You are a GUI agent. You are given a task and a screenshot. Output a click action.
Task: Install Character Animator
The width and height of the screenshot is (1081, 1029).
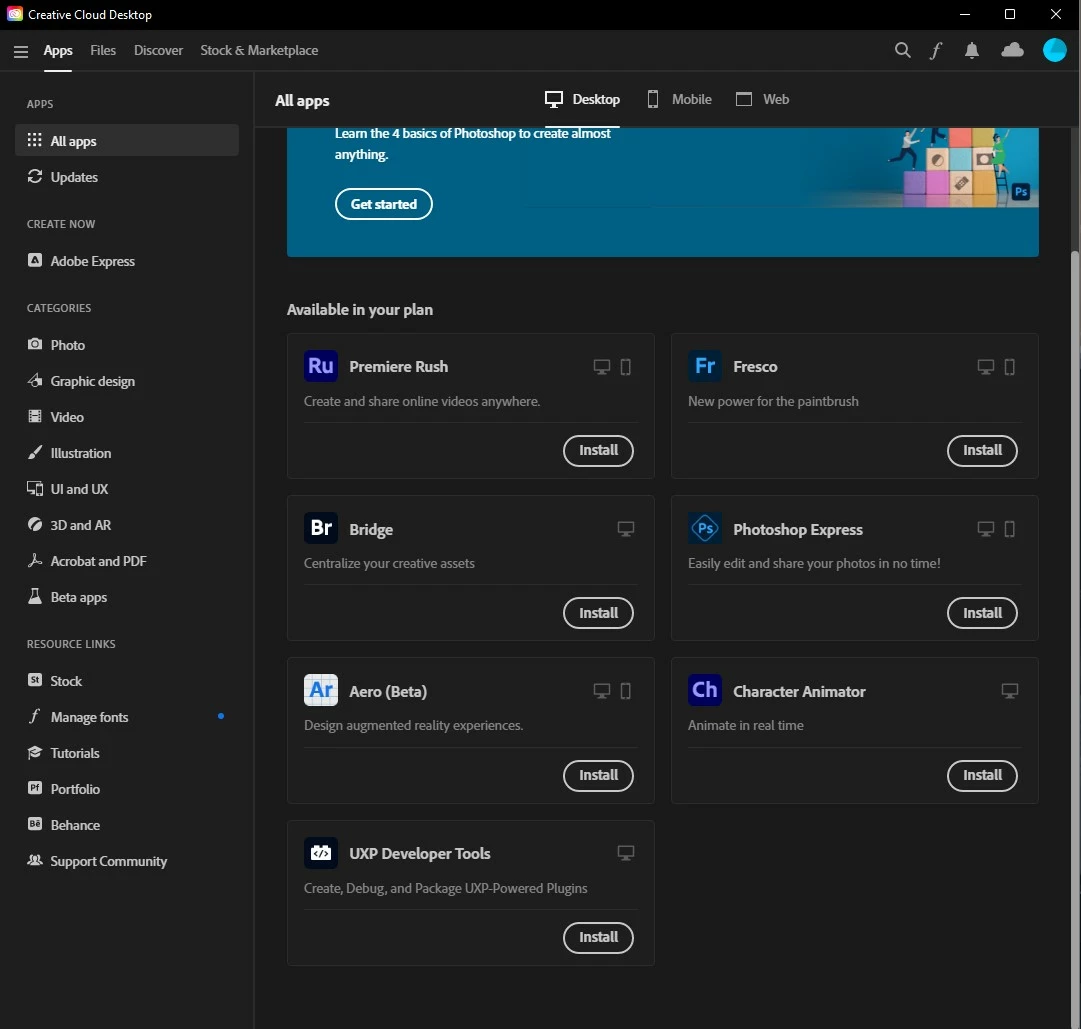(x=982, y=775)
